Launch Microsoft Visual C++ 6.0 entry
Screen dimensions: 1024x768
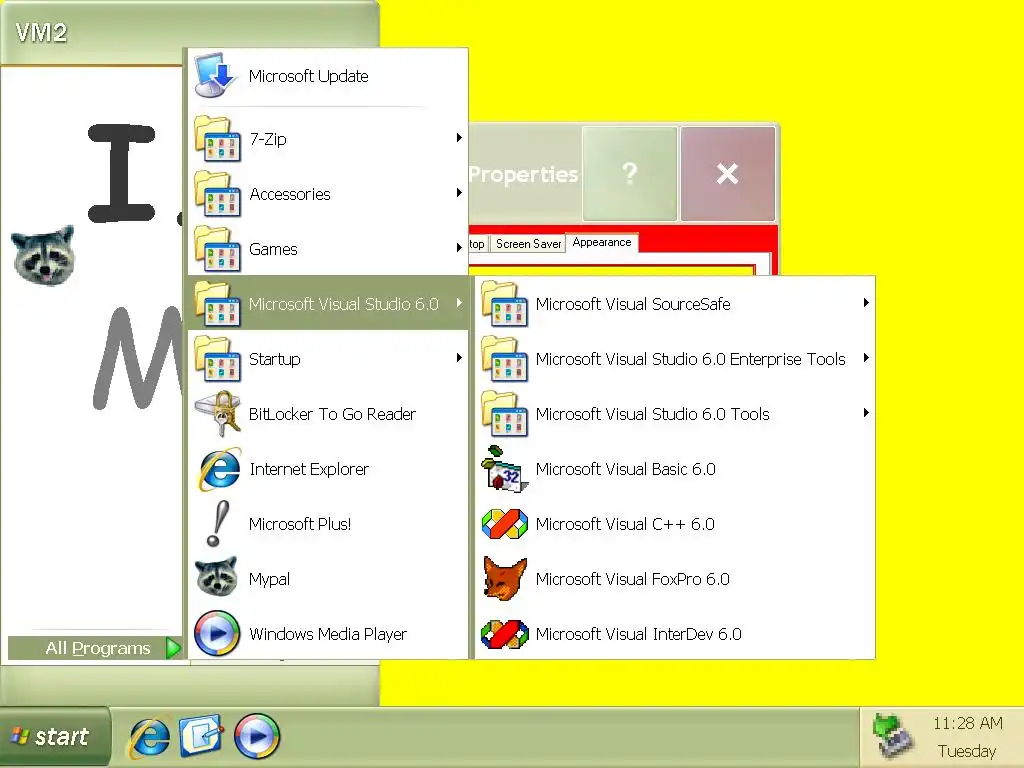675,524
